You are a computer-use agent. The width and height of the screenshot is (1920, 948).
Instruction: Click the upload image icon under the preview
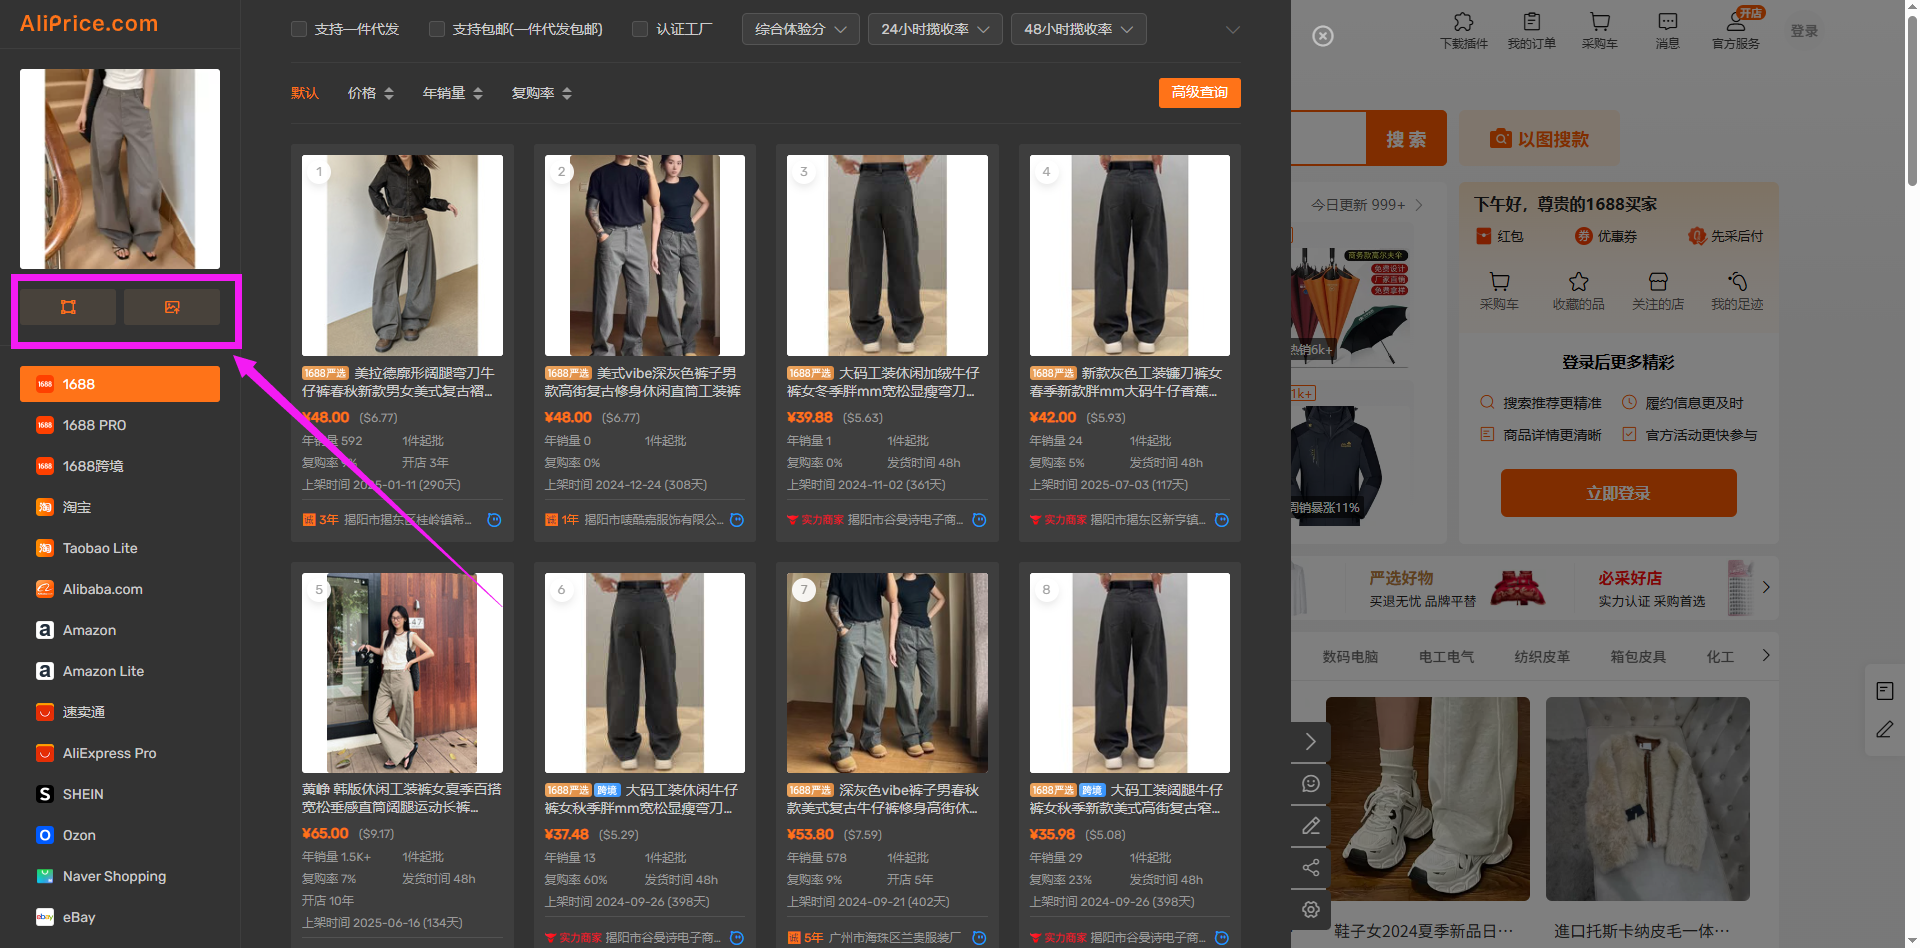[172, 307]
